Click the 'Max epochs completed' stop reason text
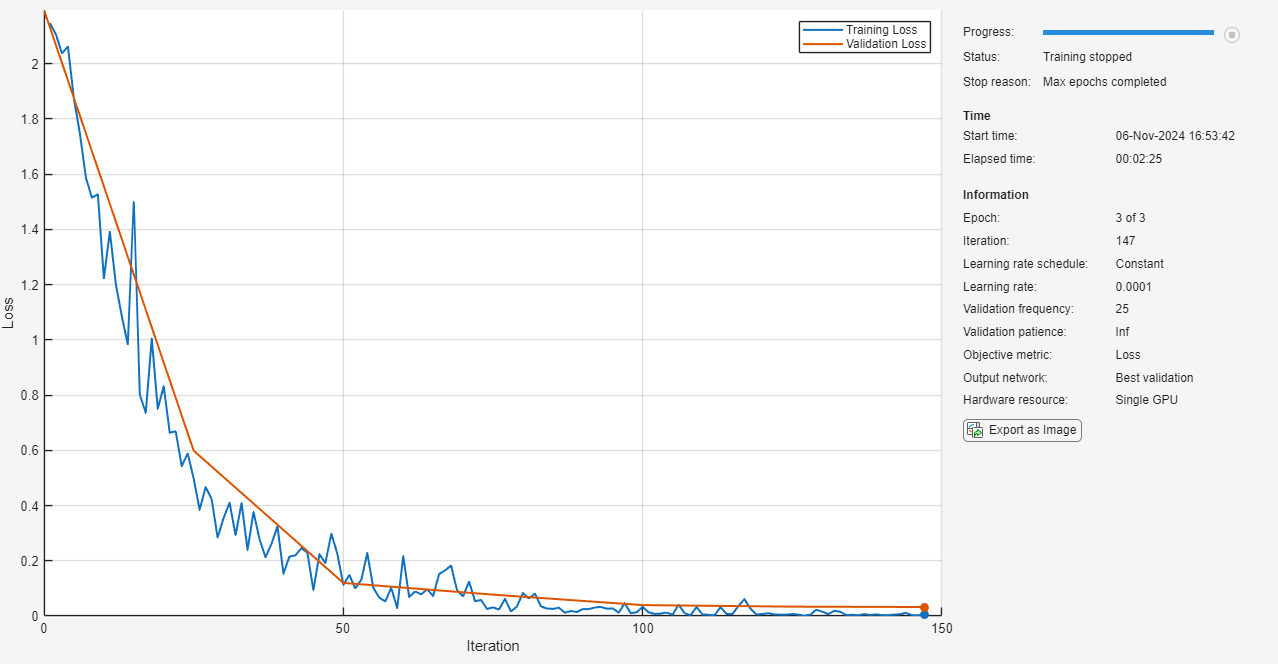 pyautogui.click(x=1104, y=82)
